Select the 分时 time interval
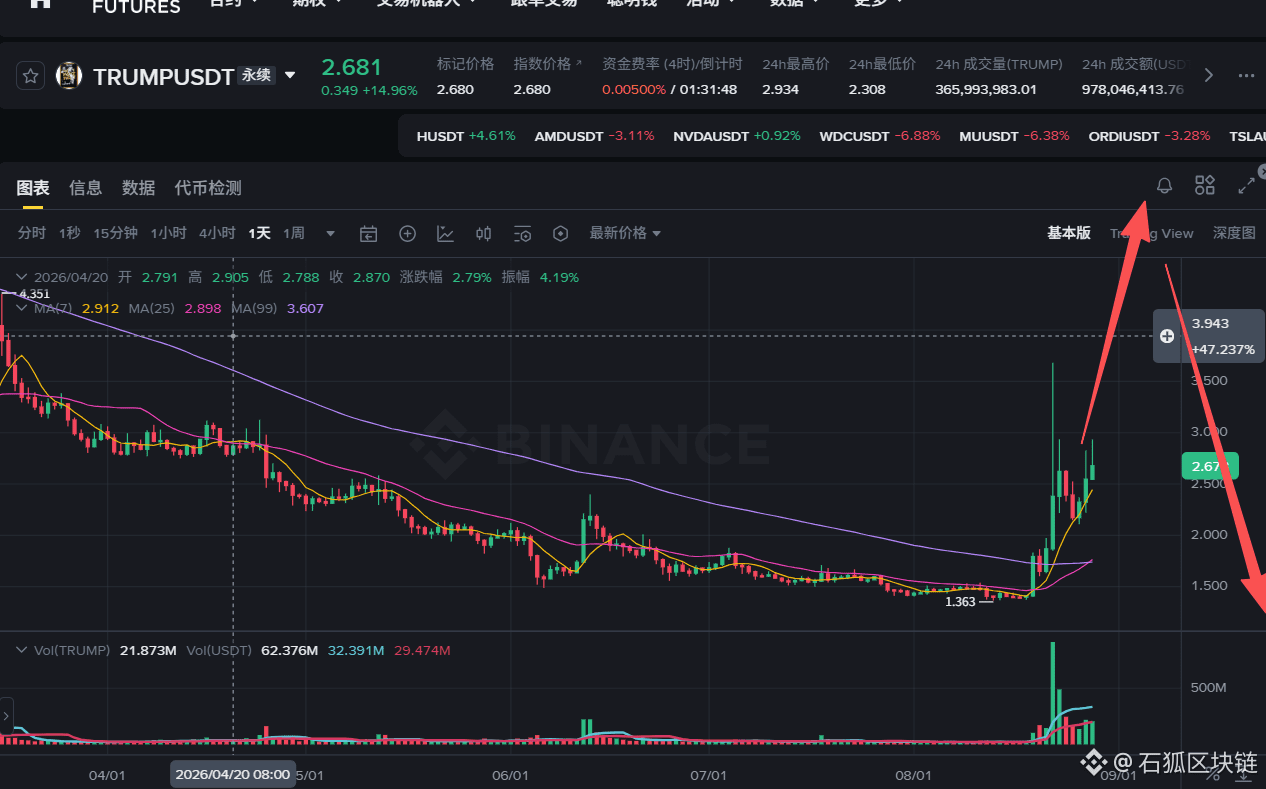Viewport: 1266px width, 789px height. coord(32,233)
